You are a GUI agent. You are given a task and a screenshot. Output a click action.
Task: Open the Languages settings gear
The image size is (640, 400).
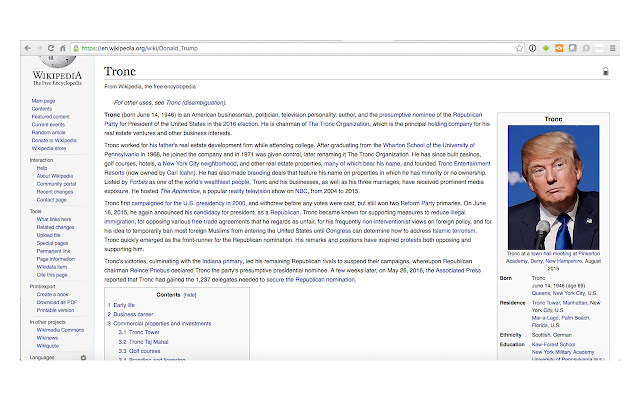tap(83, 358)
